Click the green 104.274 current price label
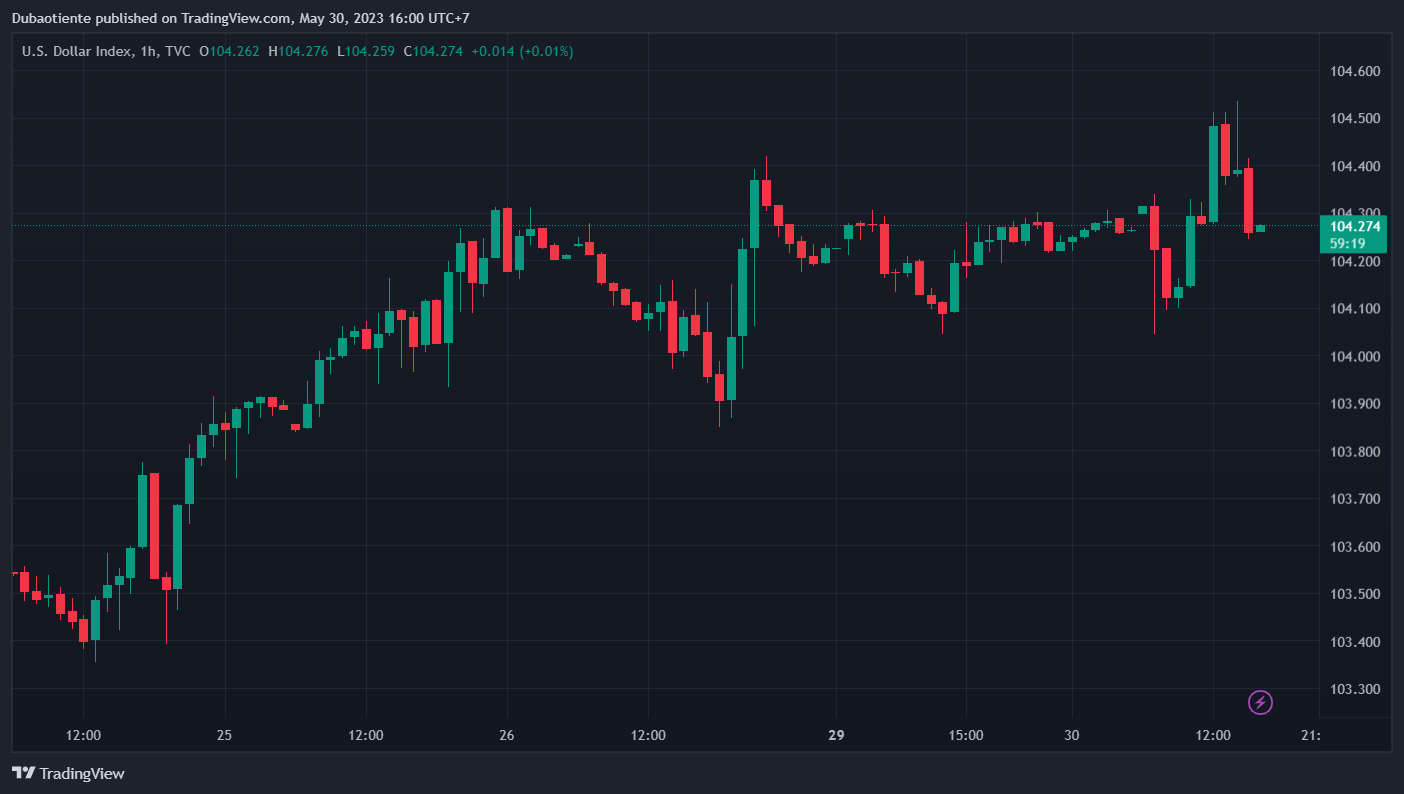The image size is (1404, 794). (x=1355, y=226)
